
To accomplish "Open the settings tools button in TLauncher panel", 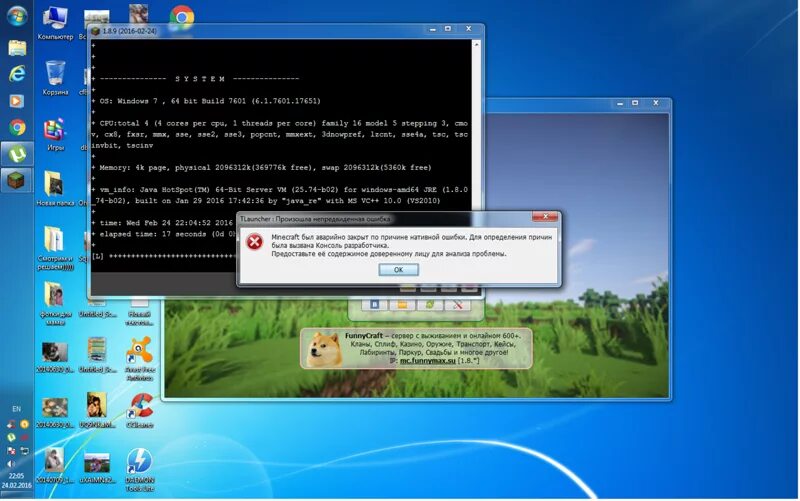I will coord(457,305).
